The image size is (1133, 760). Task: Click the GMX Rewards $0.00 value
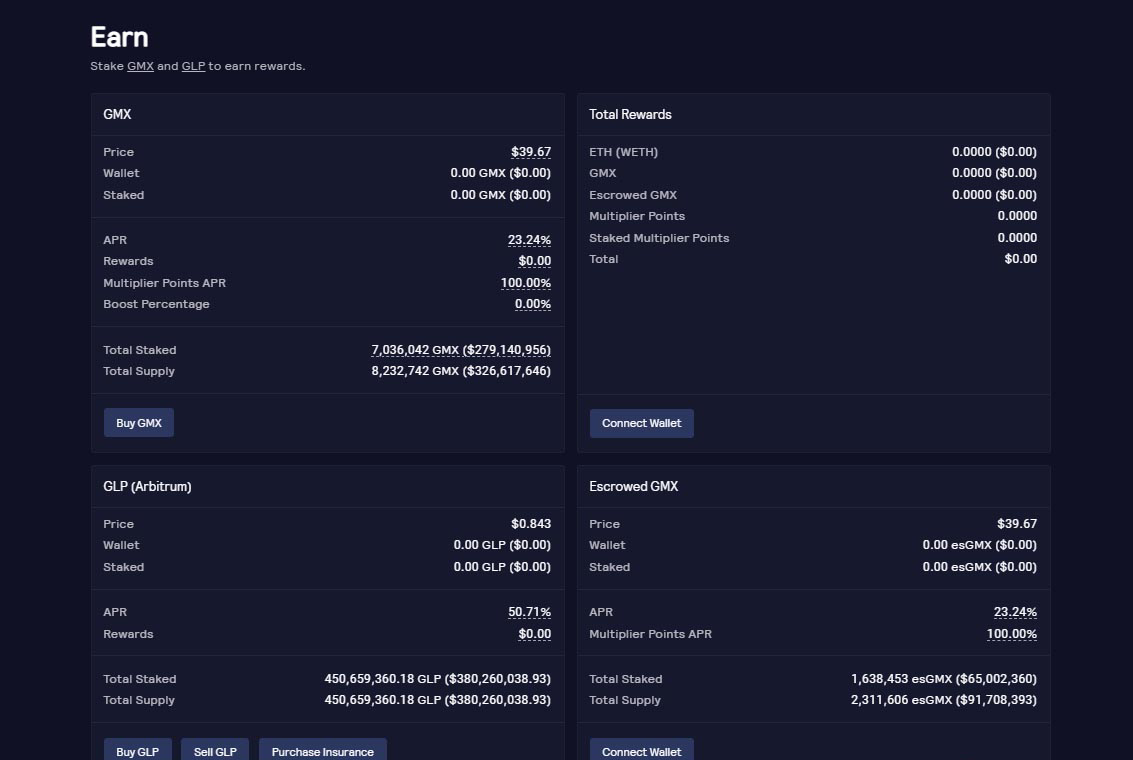535,261
